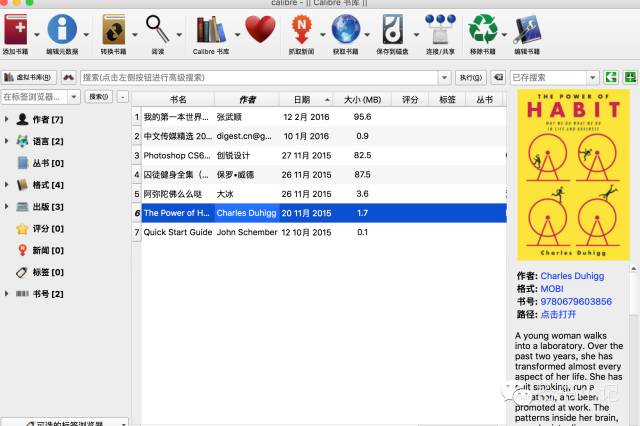Expand the 格式 [4] tree node
The width and height of the screenshot is (640, 426).
tap(6, 184)
